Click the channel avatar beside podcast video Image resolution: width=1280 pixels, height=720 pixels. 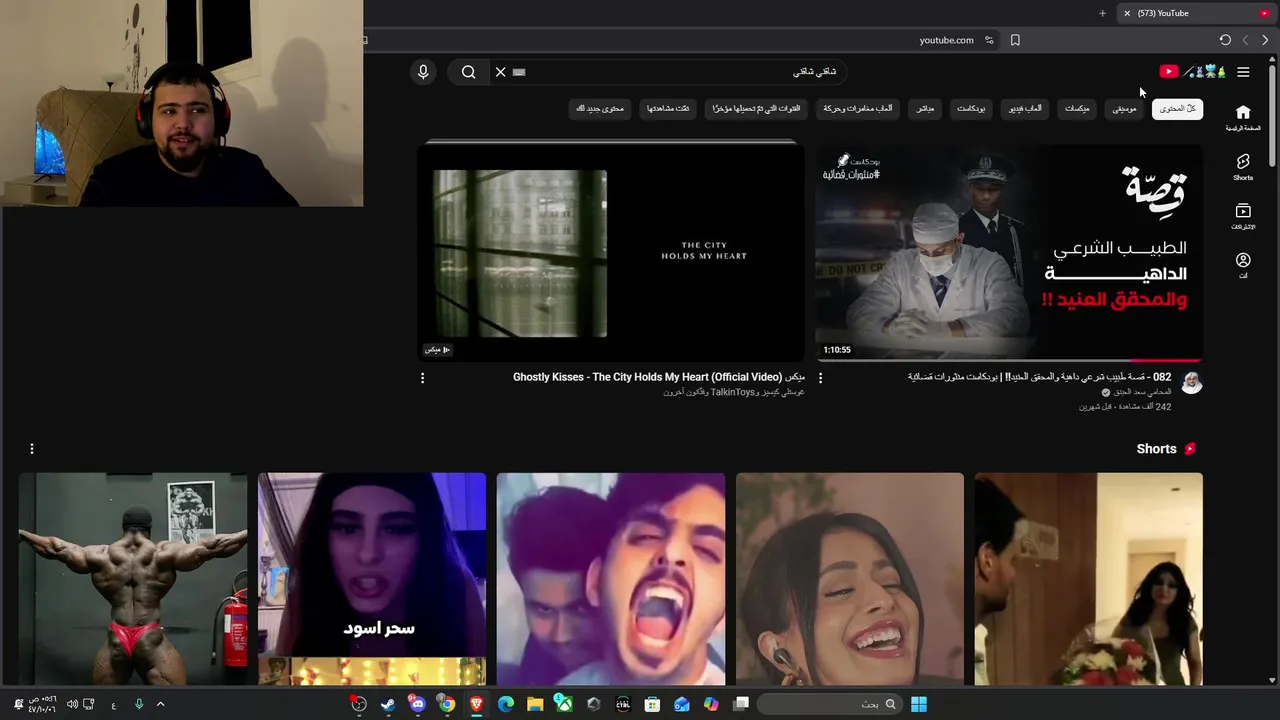click(x=1191, y=383)
